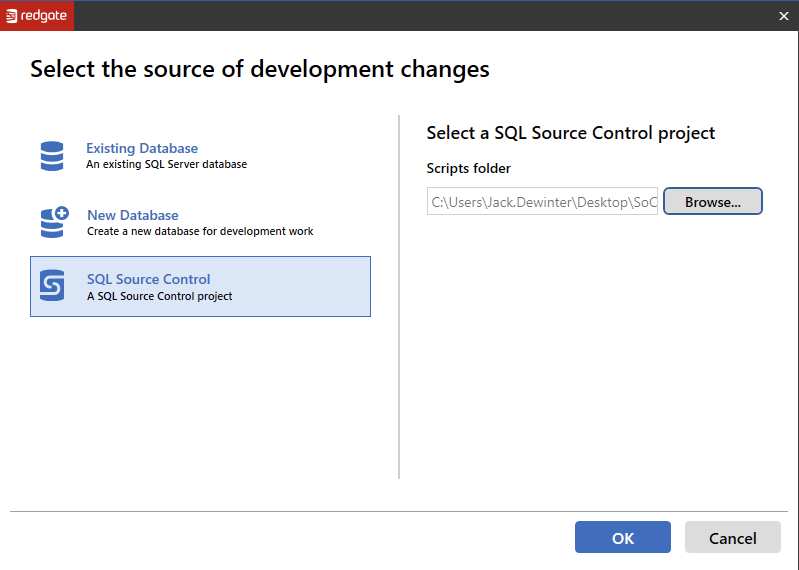This screenshot has width=799, height=570.
Task: Click the 'Select the source of development changes' heading
Action: click(260, 69)
